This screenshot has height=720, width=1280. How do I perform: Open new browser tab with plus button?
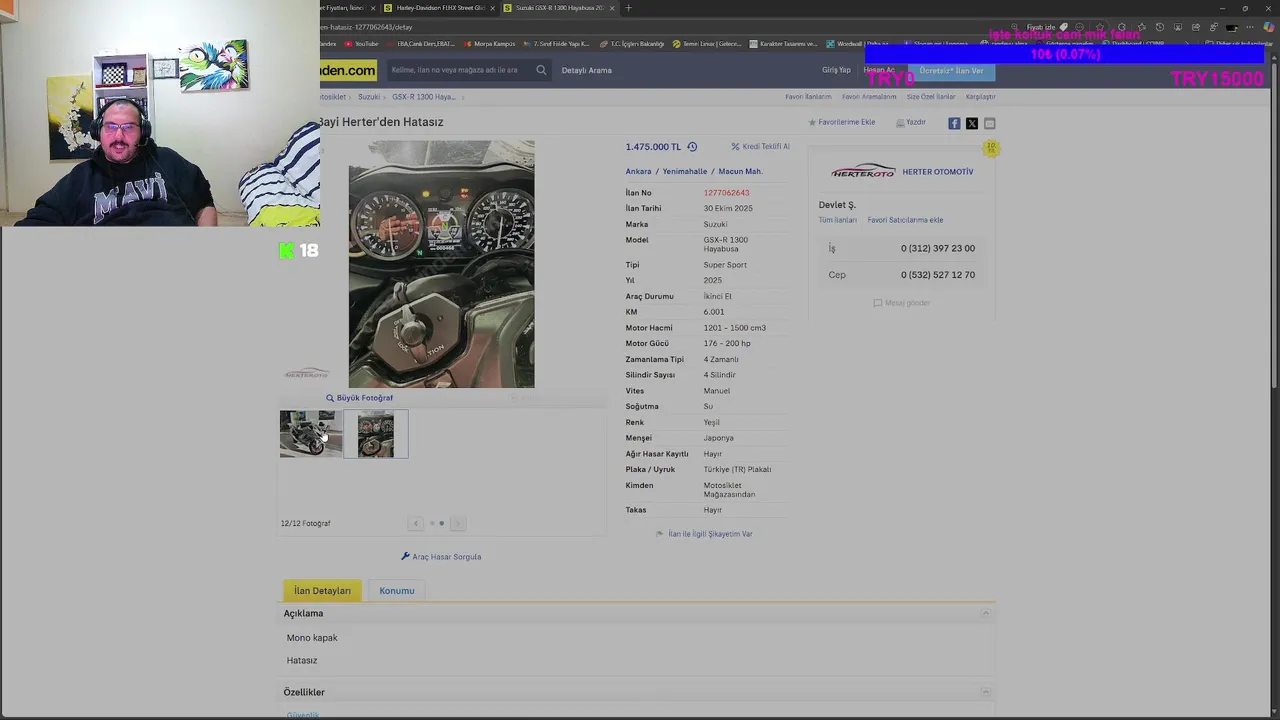(x=628, y=8)
